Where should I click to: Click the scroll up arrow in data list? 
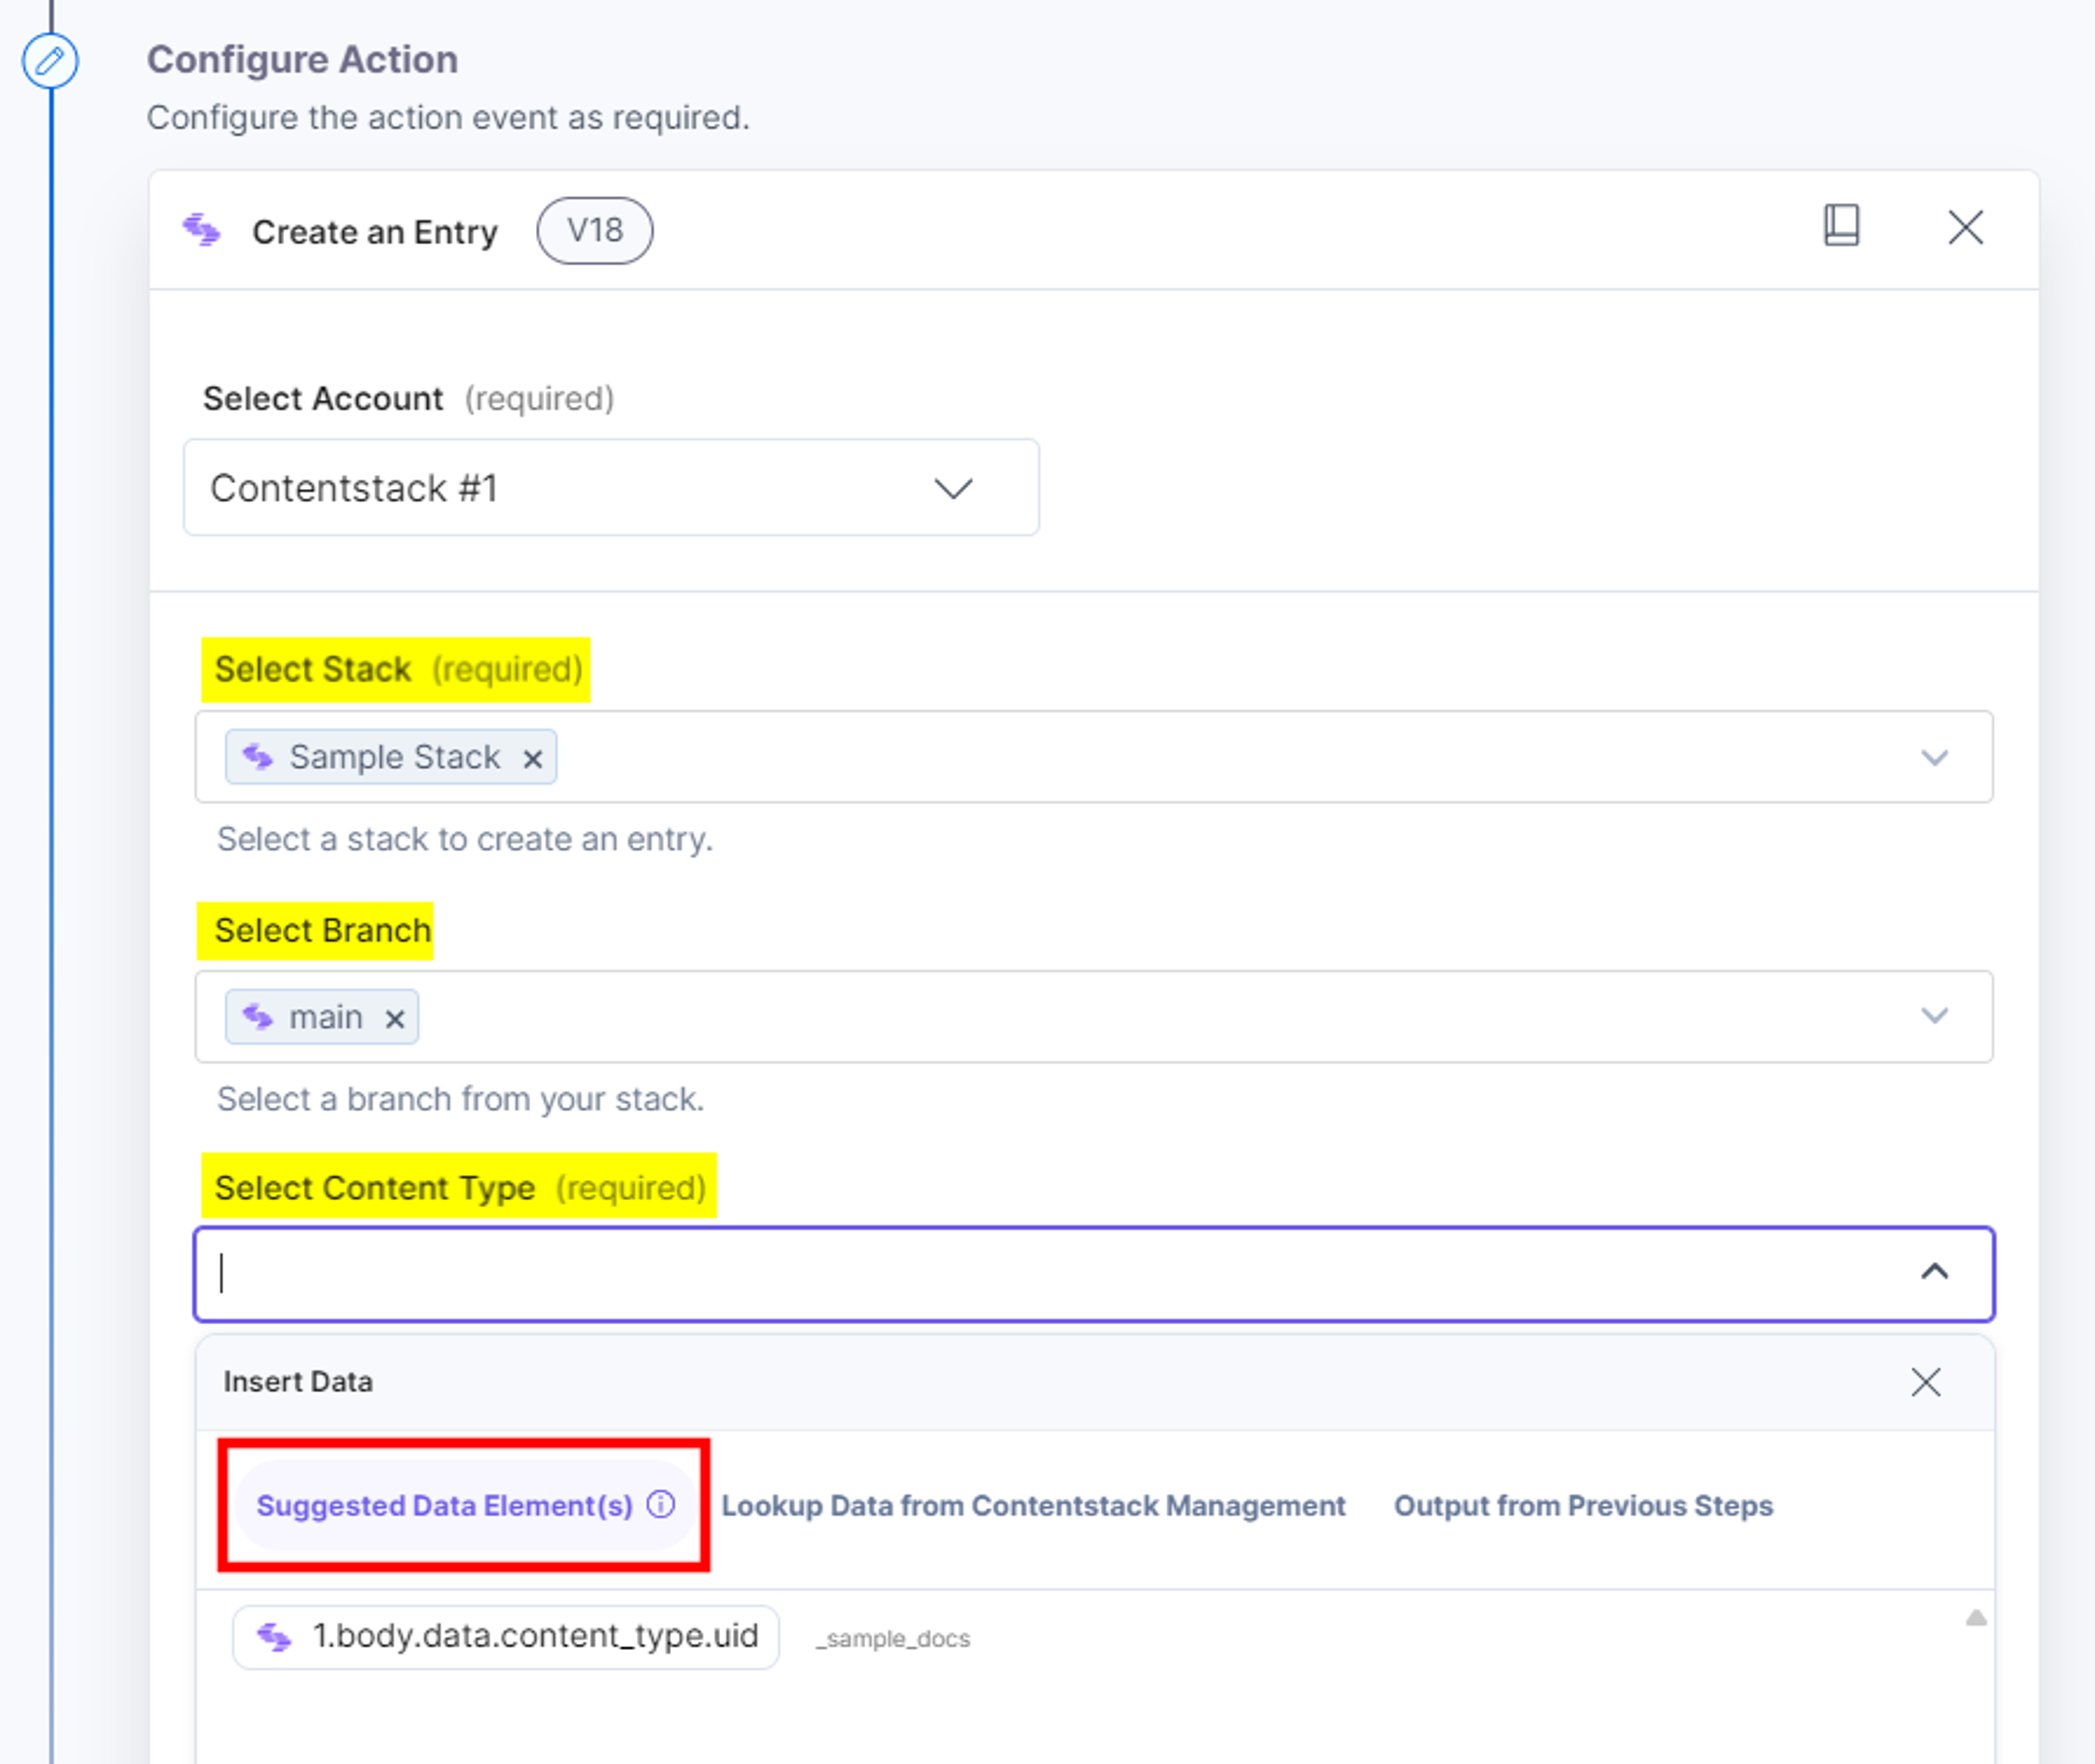click(1976, 1618)
